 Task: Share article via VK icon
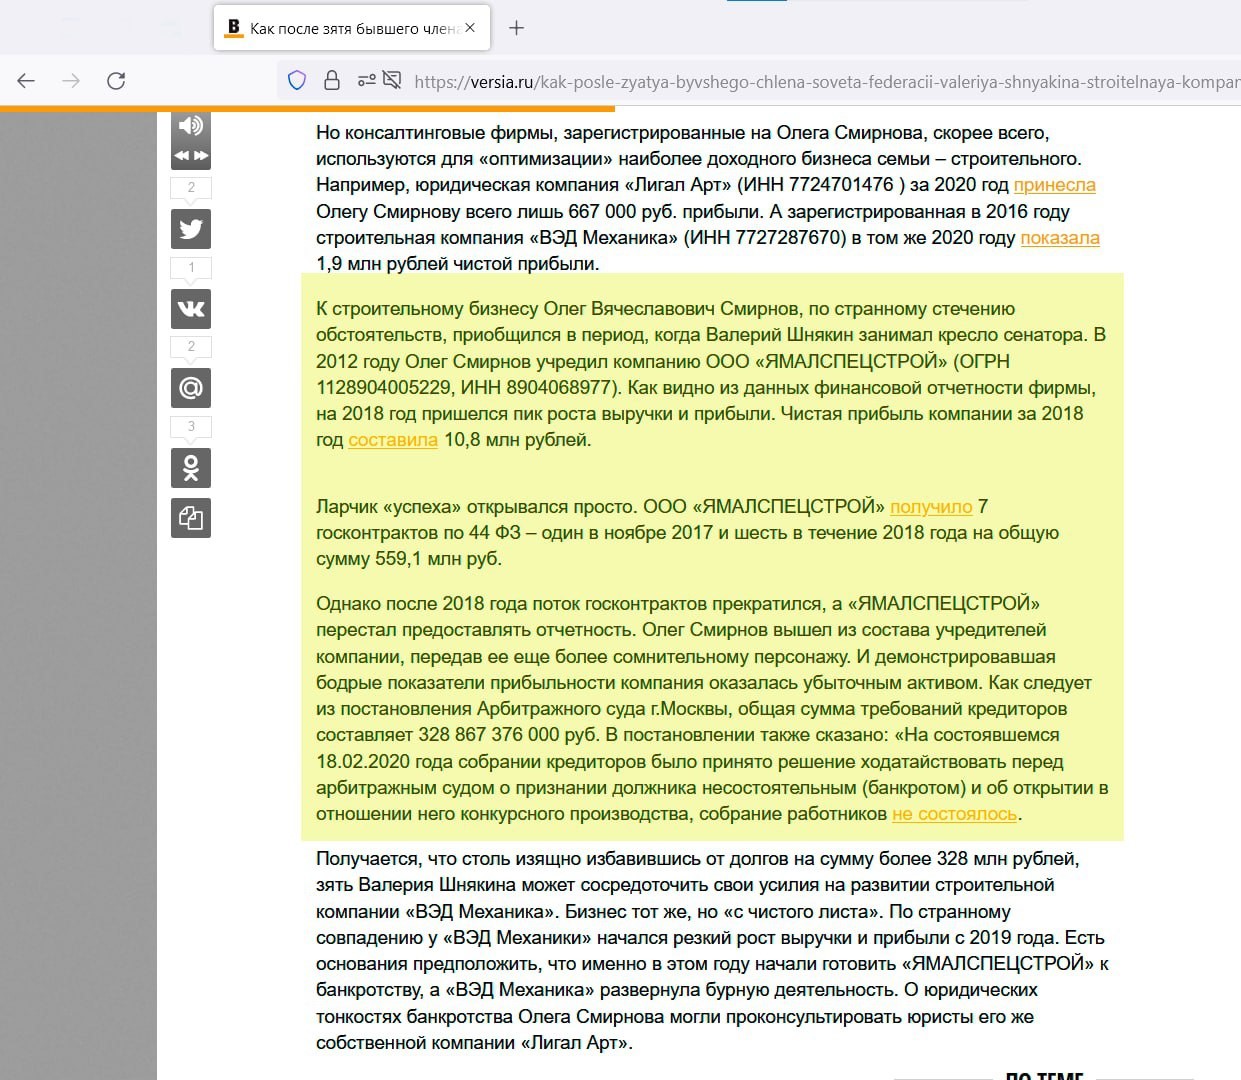coord(190,309)
